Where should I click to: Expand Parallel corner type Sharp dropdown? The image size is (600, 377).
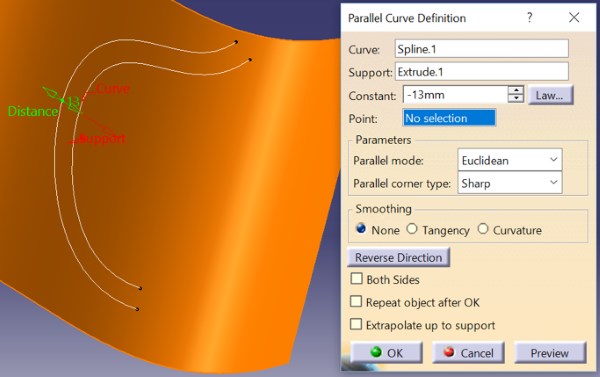pos(510,183)
